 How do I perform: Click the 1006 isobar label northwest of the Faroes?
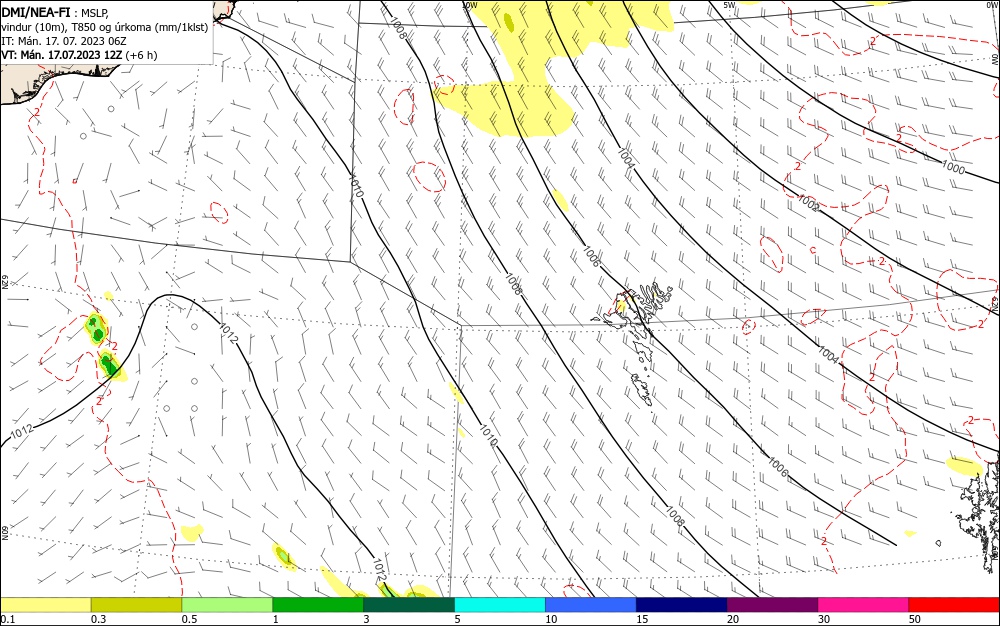coord(591,256)
